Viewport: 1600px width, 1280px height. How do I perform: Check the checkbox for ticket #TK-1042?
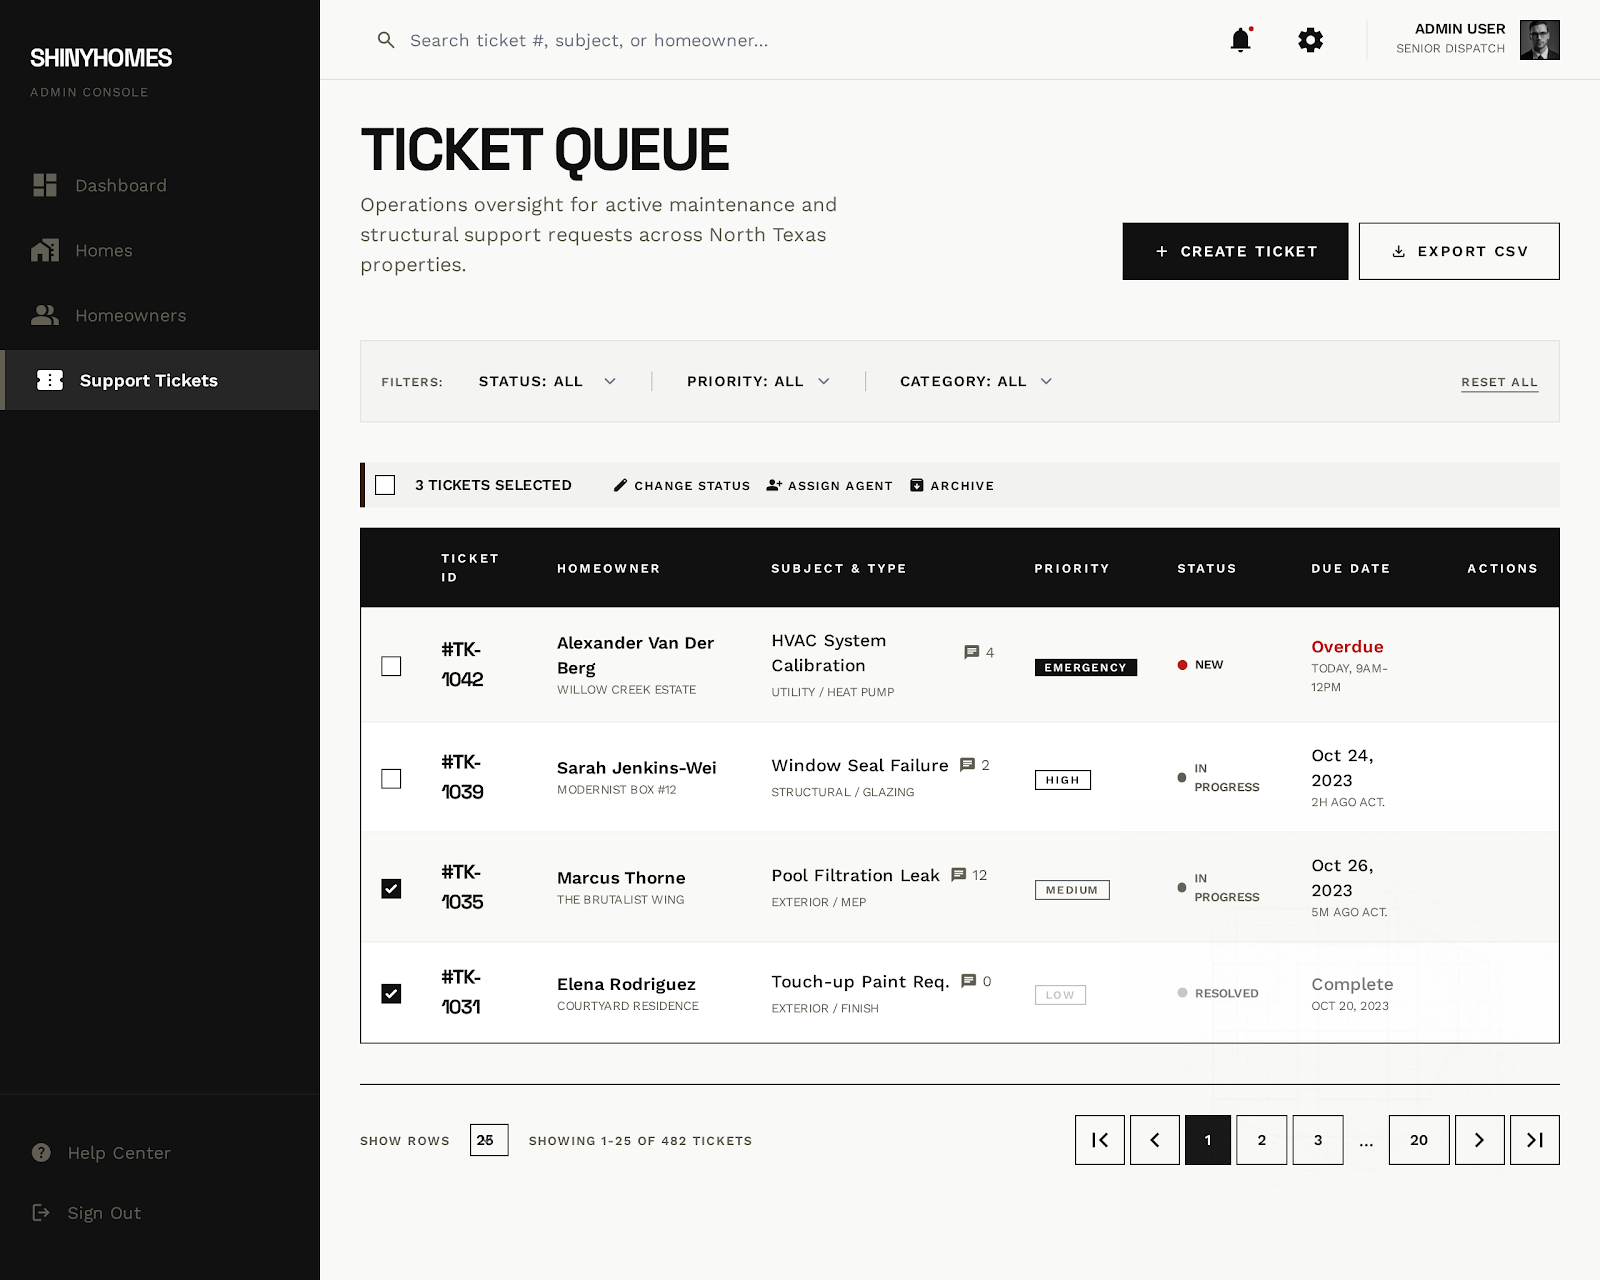(391, 665)
